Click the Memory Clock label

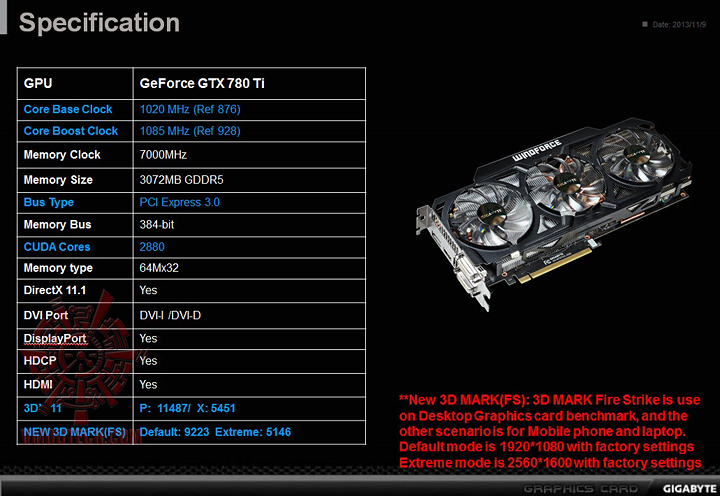[x=62, y=155]
